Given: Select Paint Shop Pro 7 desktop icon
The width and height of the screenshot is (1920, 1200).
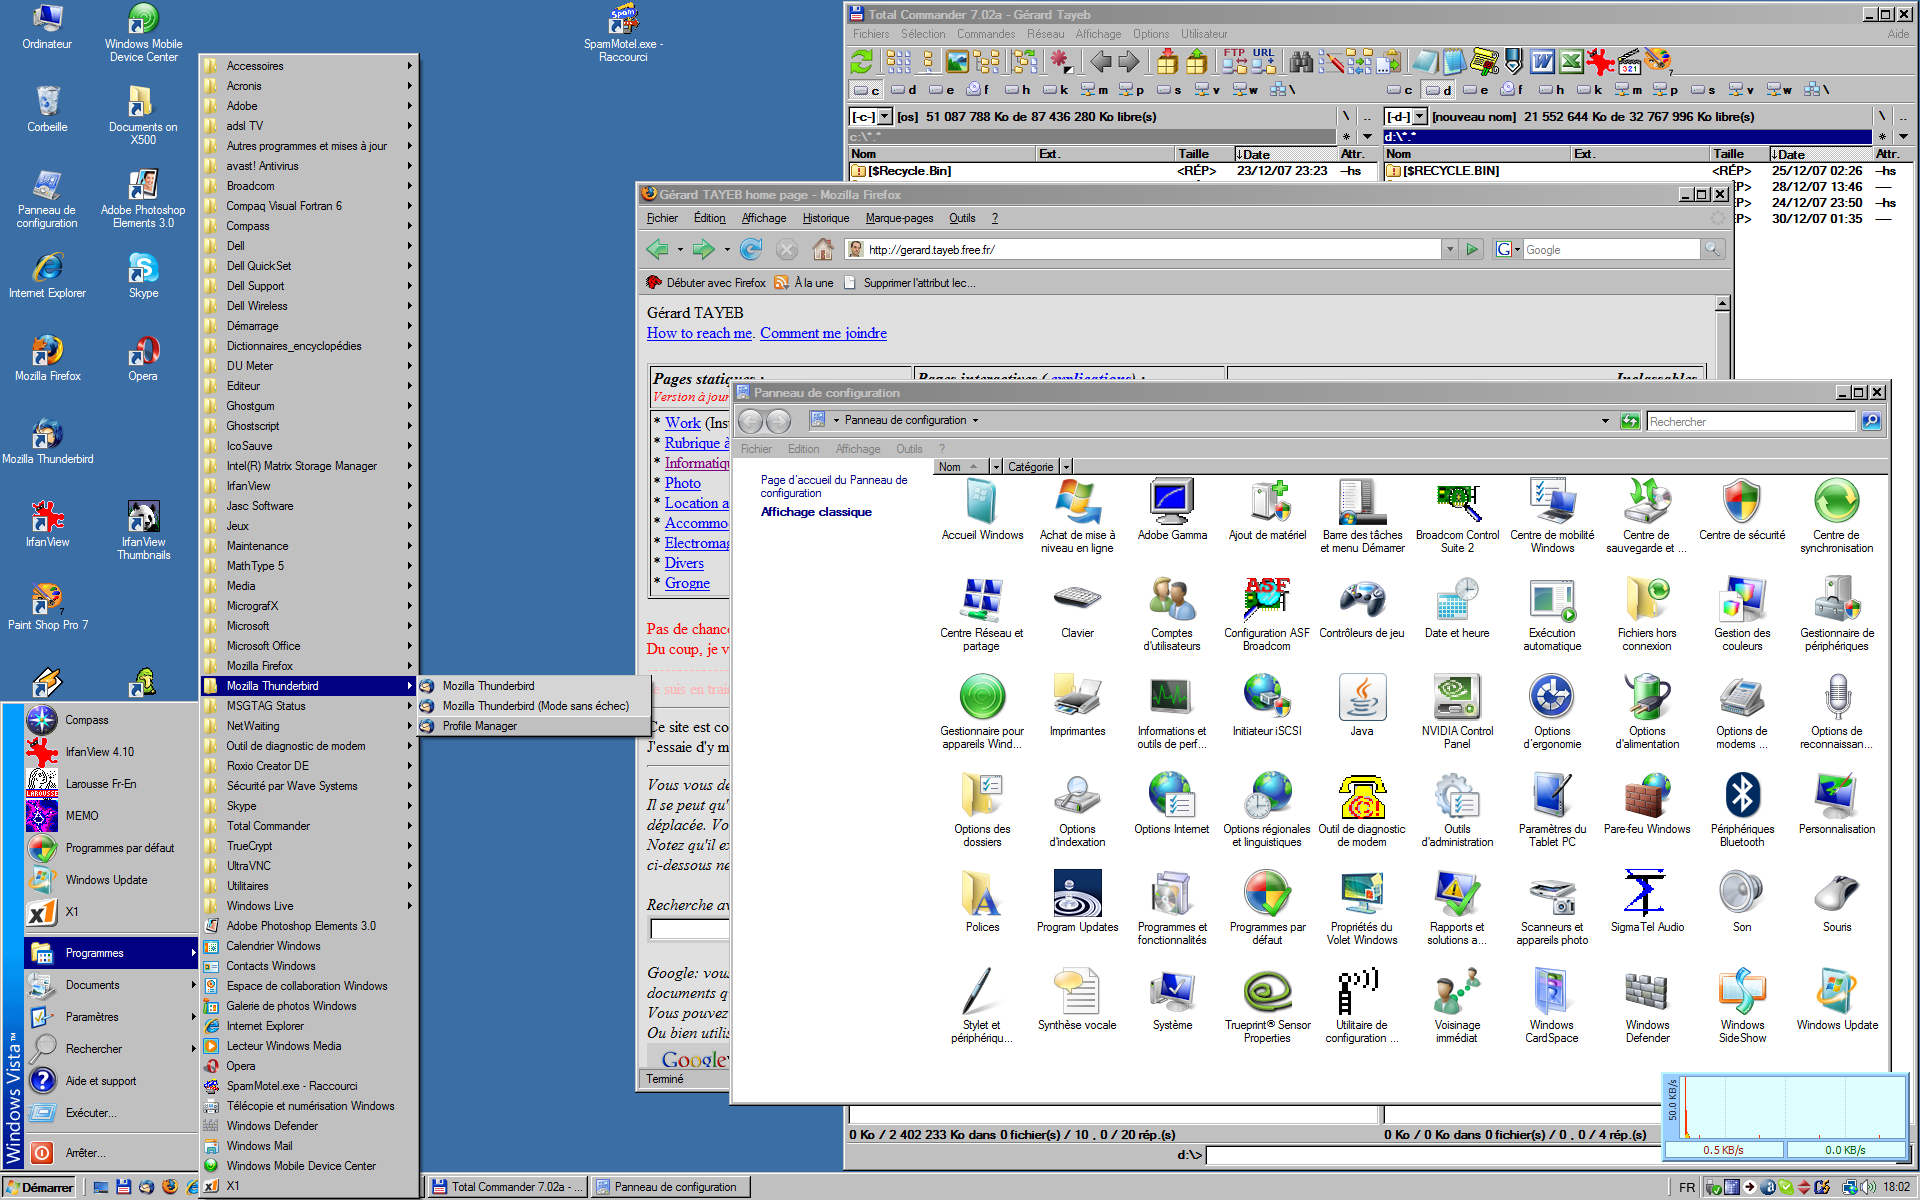Looking at the screenshot, I should pyautogui.click(x=47, y=608).
